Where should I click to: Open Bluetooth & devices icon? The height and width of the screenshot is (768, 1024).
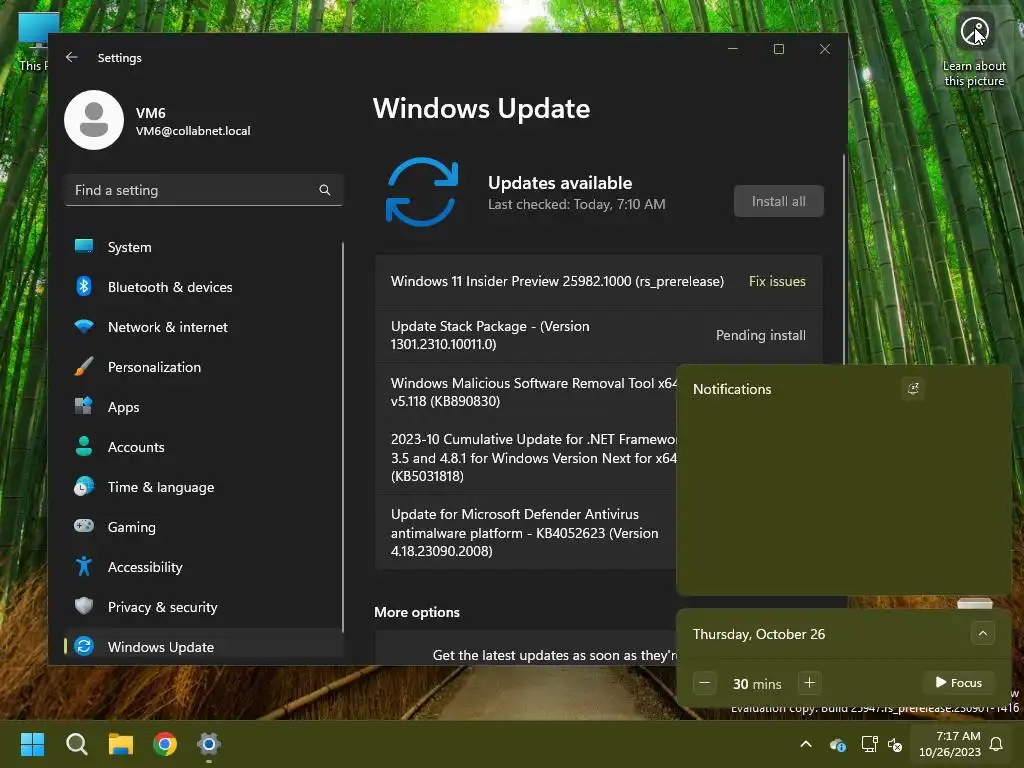click(84, 286)
